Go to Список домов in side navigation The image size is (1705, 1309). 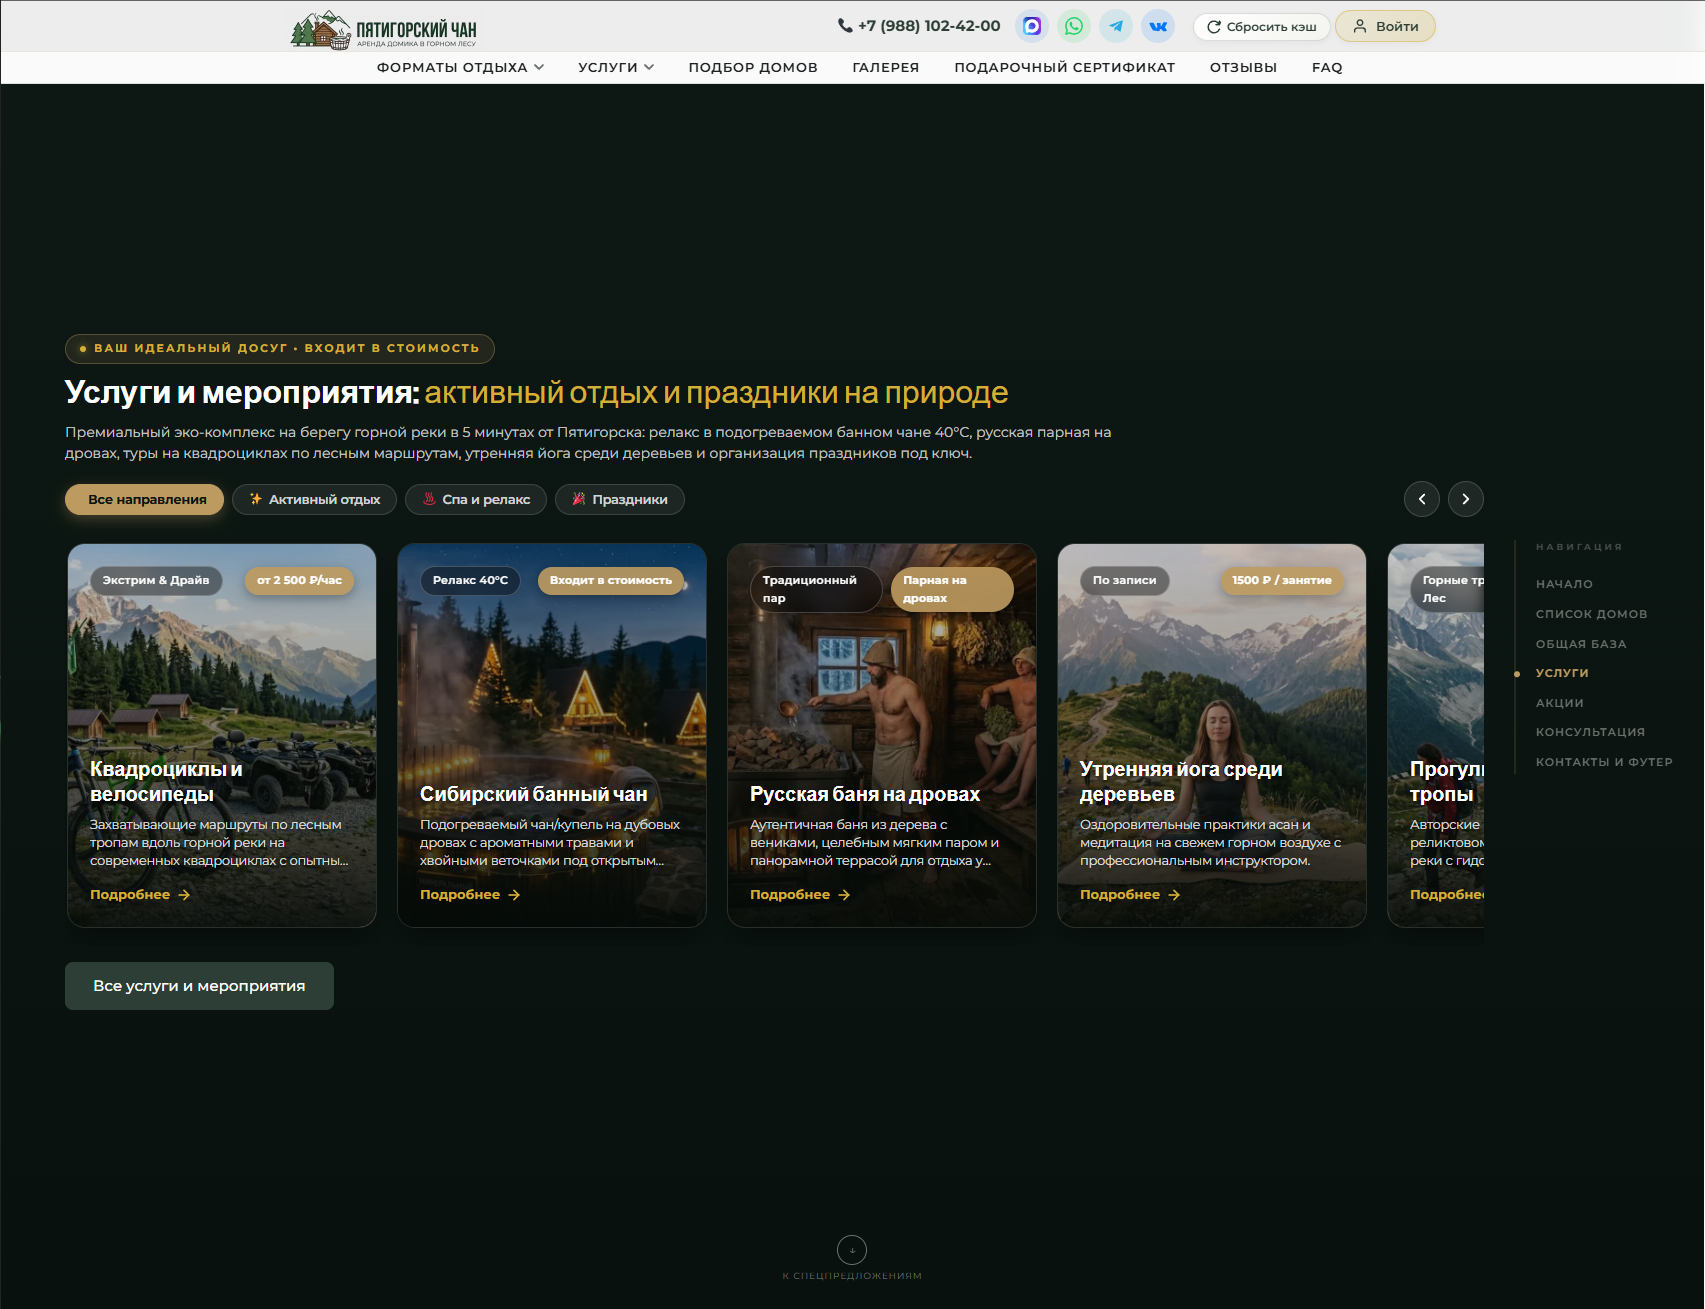pyautogui.click(x=1591, y=614)
